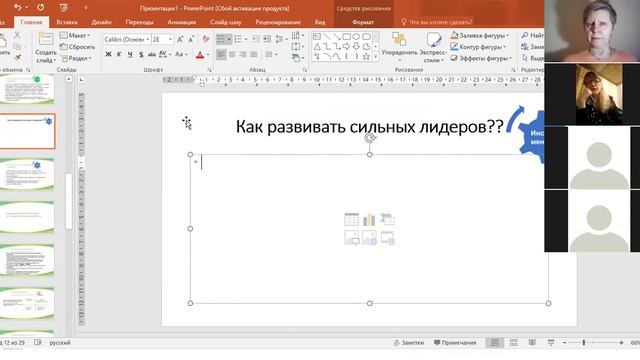Open the Вставка ribbon tab
The image size is (640, 360).
click(x=67, y=22)
